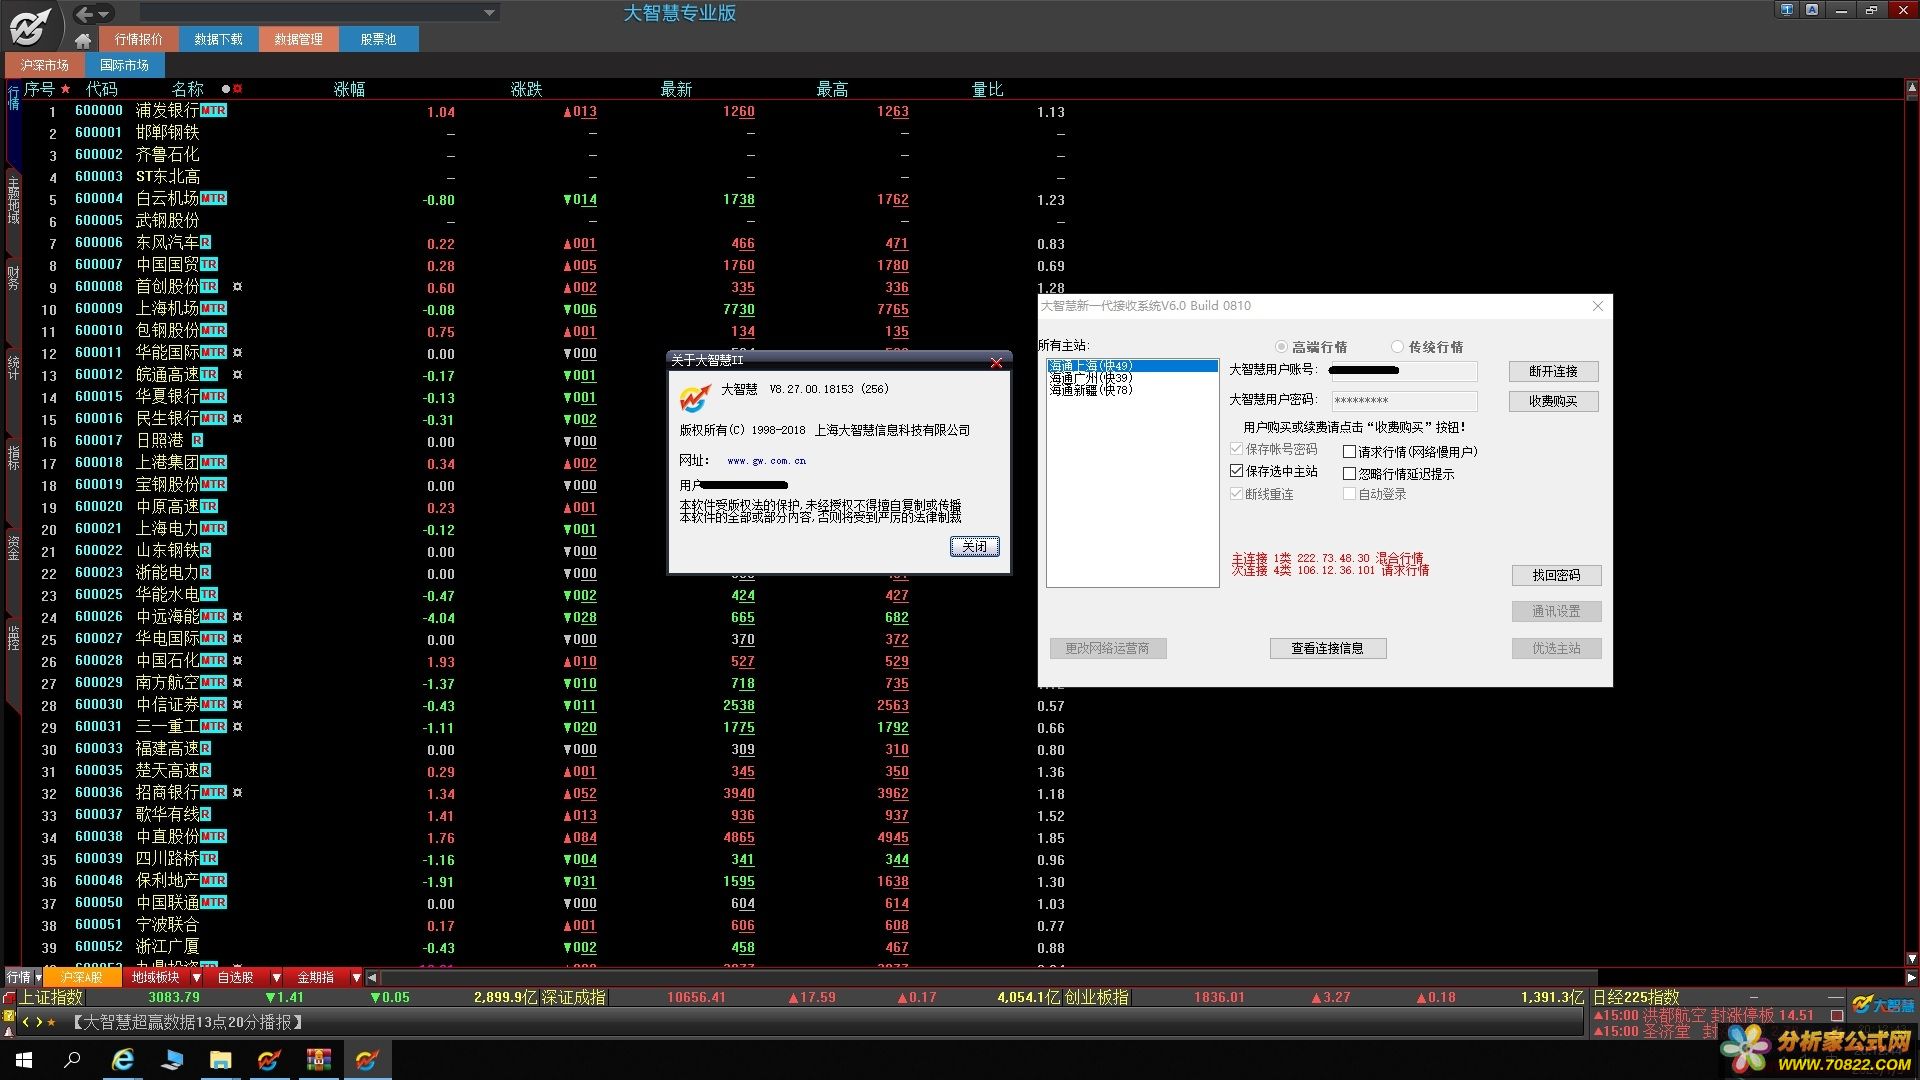Toggle 断线重连 checkbox

tap(1237, 494)
